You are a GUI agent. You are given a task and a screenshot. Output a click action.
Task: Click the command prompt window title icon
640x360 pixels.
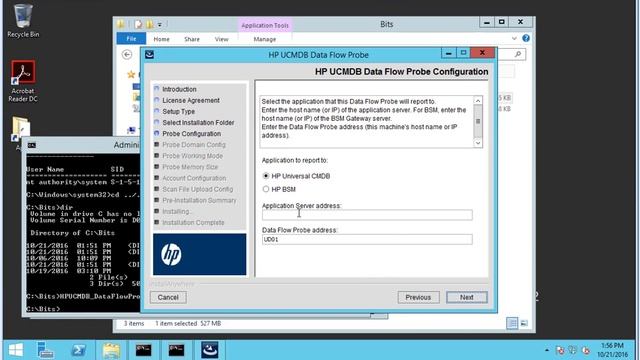32,145
